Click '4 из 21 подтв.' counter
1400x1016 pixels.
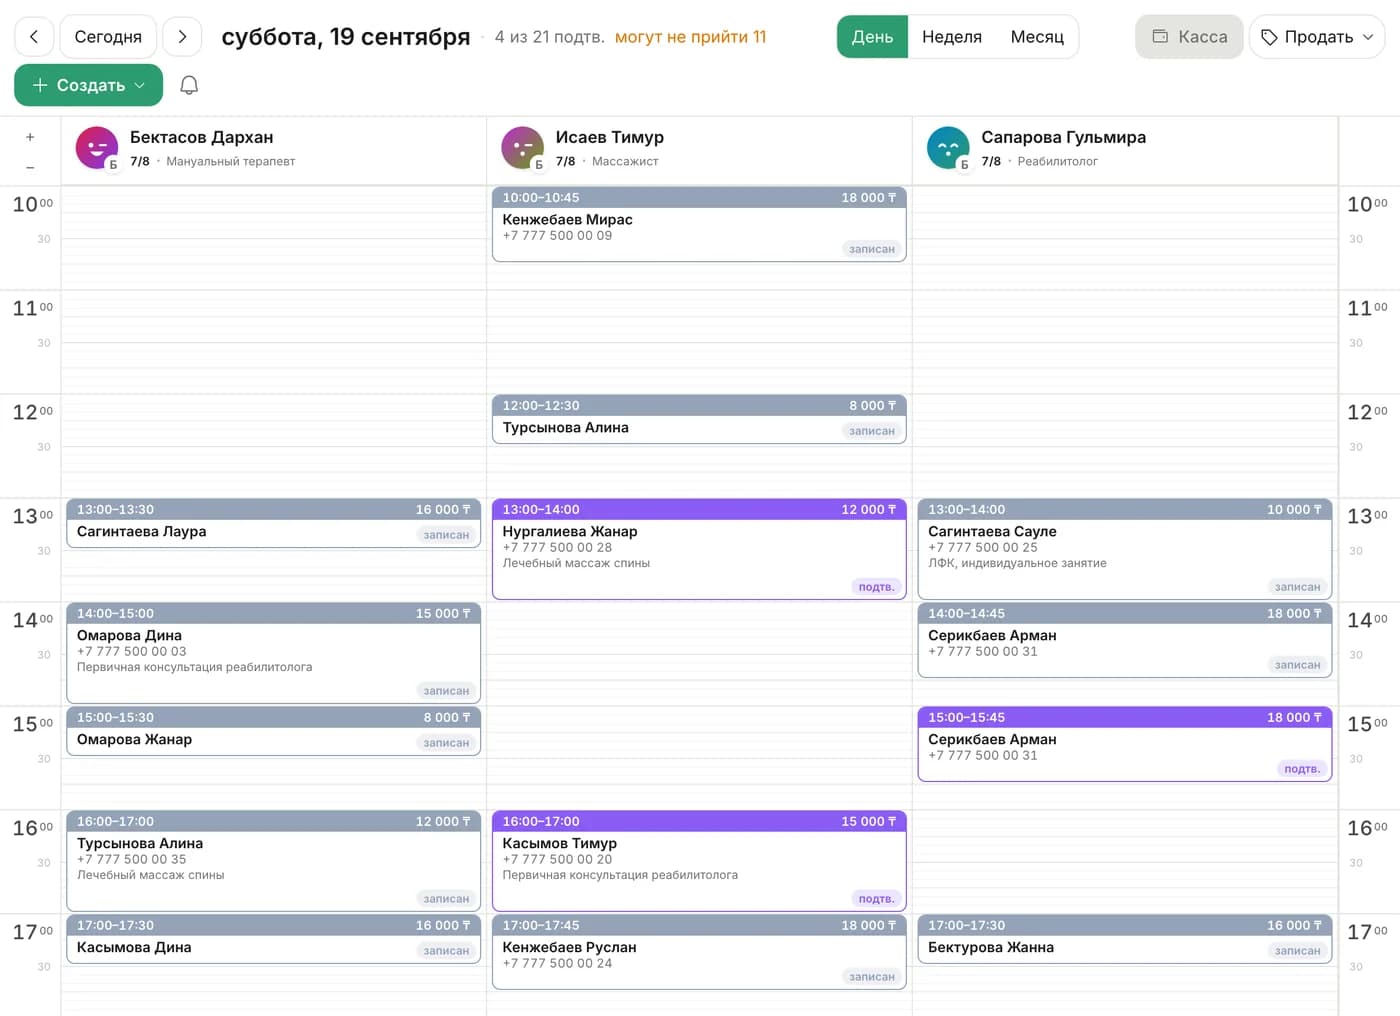(549, 37)
